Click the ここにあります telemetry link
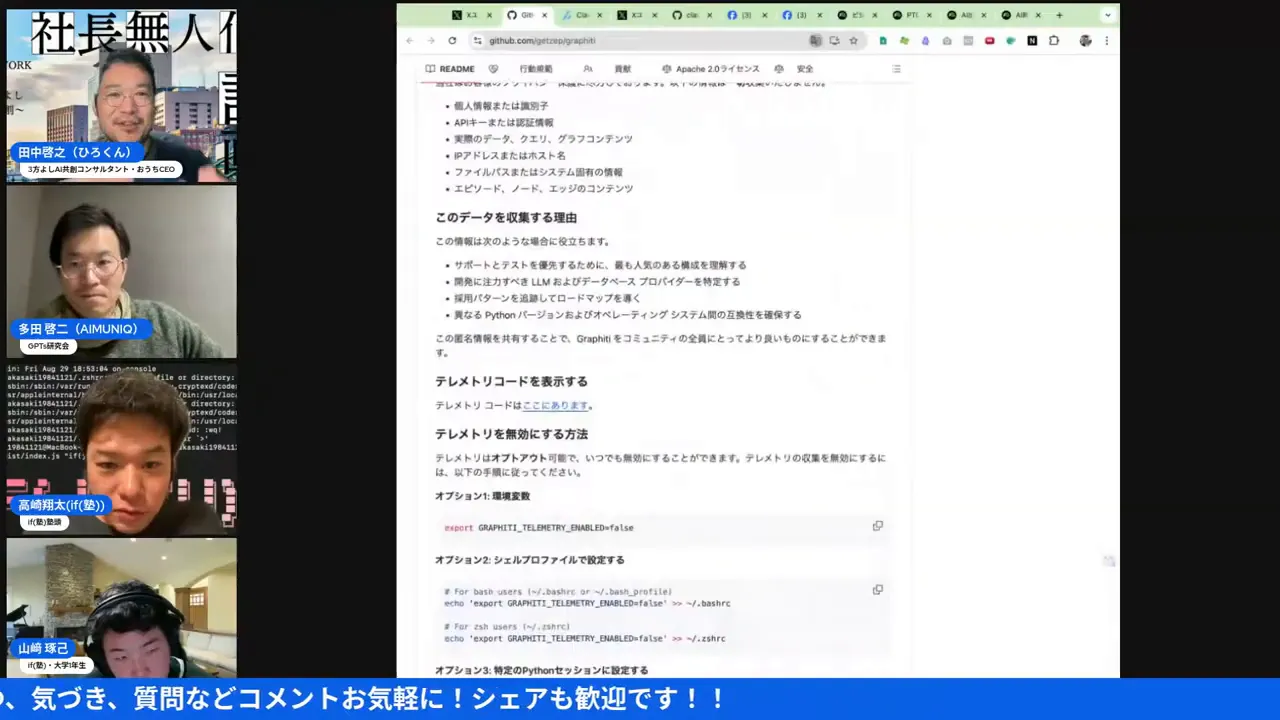This screenshot has height=720, width=1280. point(555,405)
